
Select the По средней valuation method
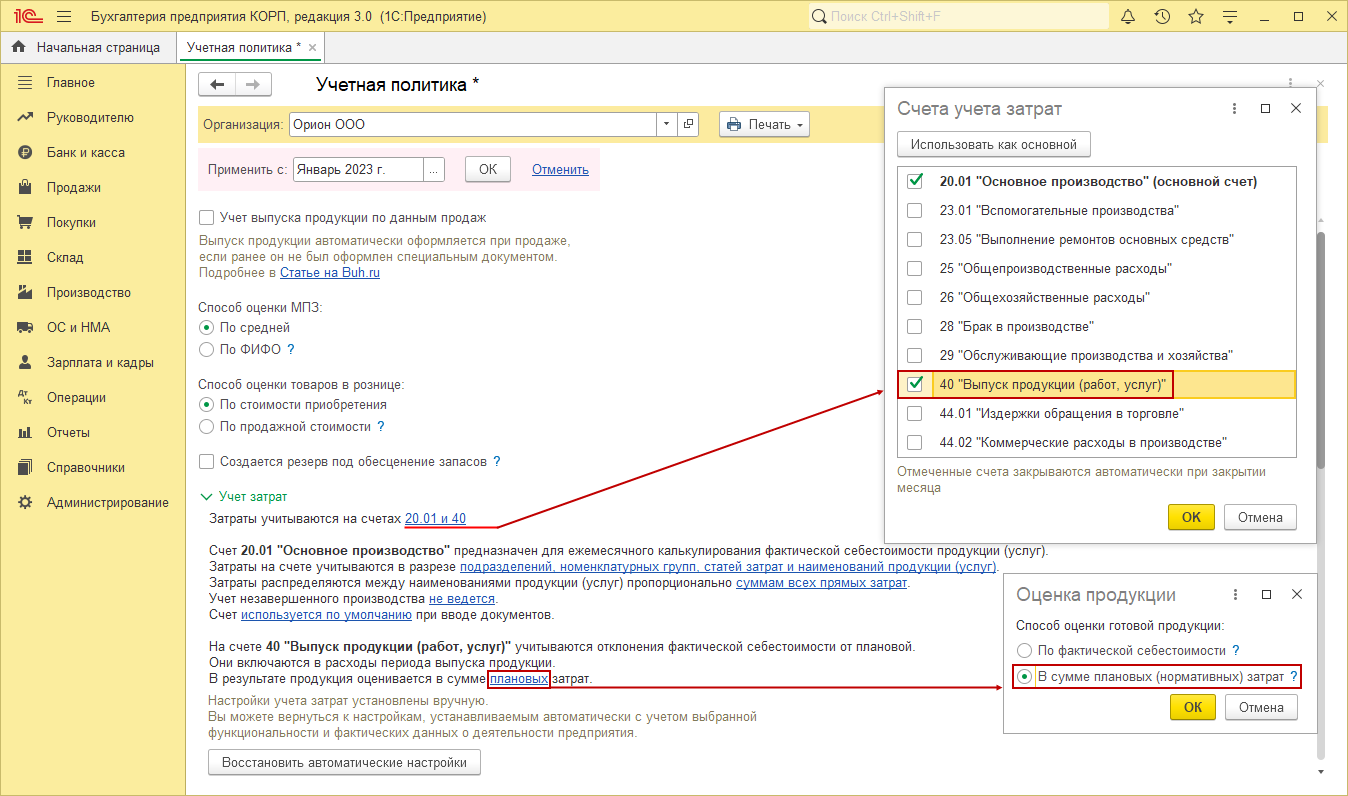[x=206, y=327]
